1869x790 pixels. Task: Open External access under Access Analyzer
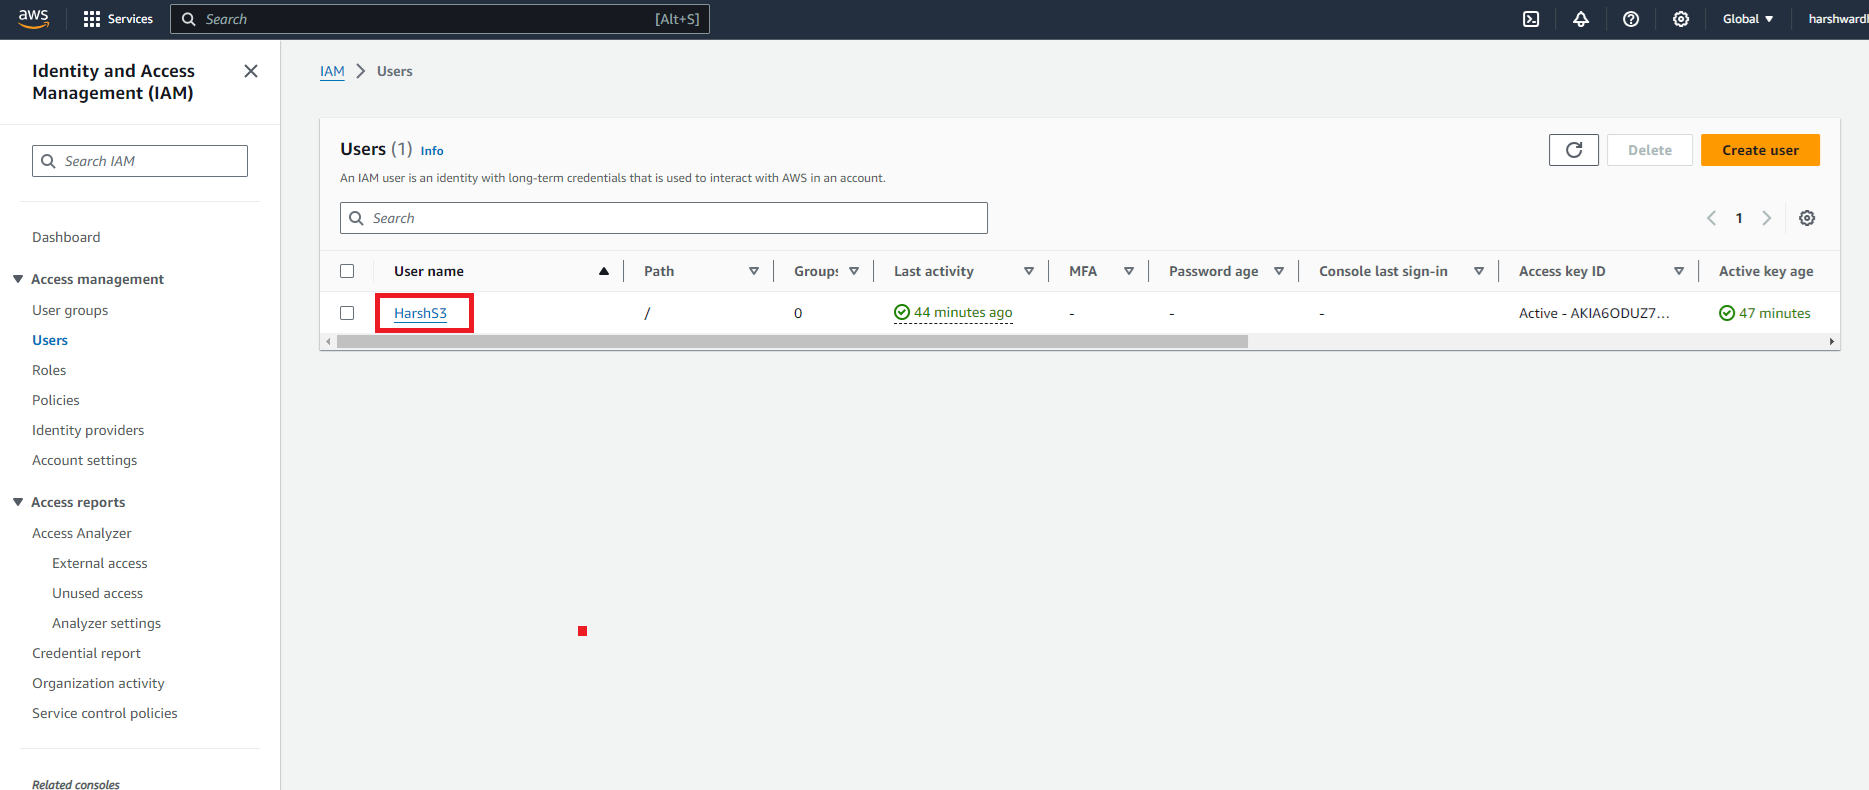pyautogui.click(x=100, y=563)
